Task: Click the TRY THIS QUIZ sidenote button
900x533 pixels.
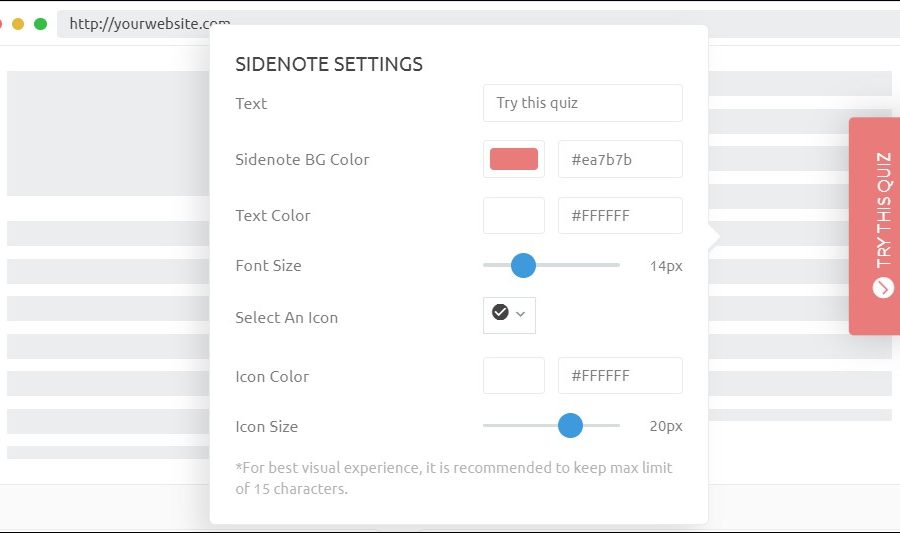Action: coord(874,225)
